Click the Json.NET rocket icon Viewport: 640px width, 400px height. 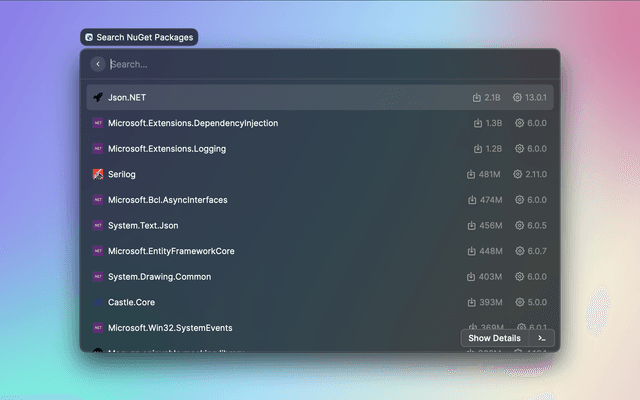pyautogui.click(x=98, y=98)
